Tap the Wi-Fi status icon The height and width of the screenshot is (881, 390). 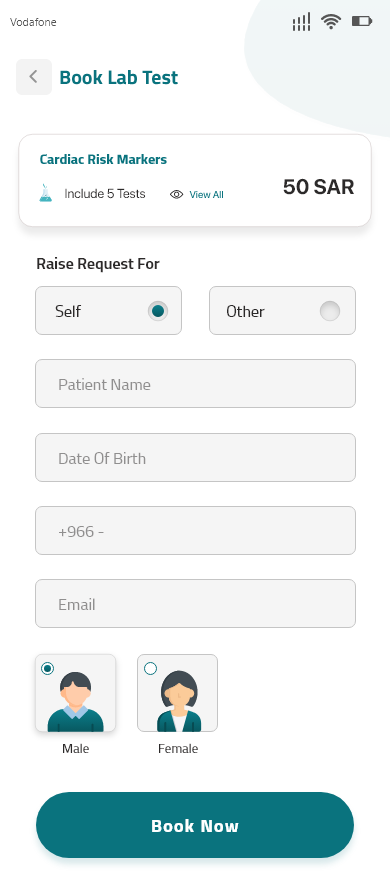[x=331, y=22]
